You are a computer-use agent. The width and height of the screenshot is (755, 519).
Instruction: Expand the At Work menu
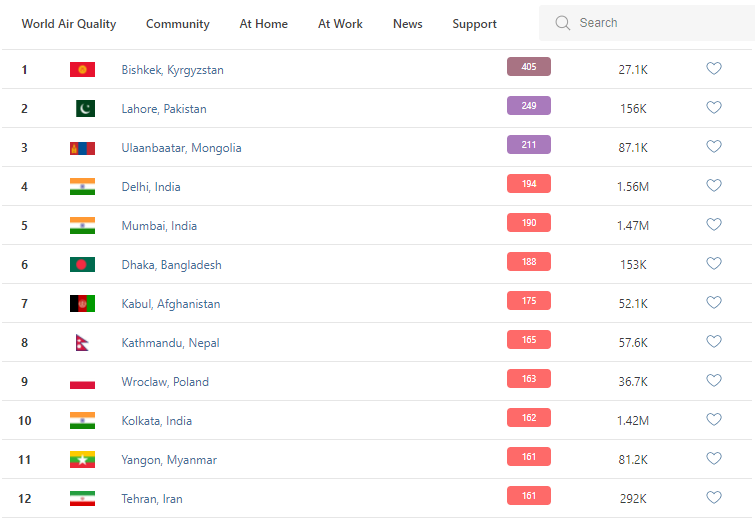341,24
